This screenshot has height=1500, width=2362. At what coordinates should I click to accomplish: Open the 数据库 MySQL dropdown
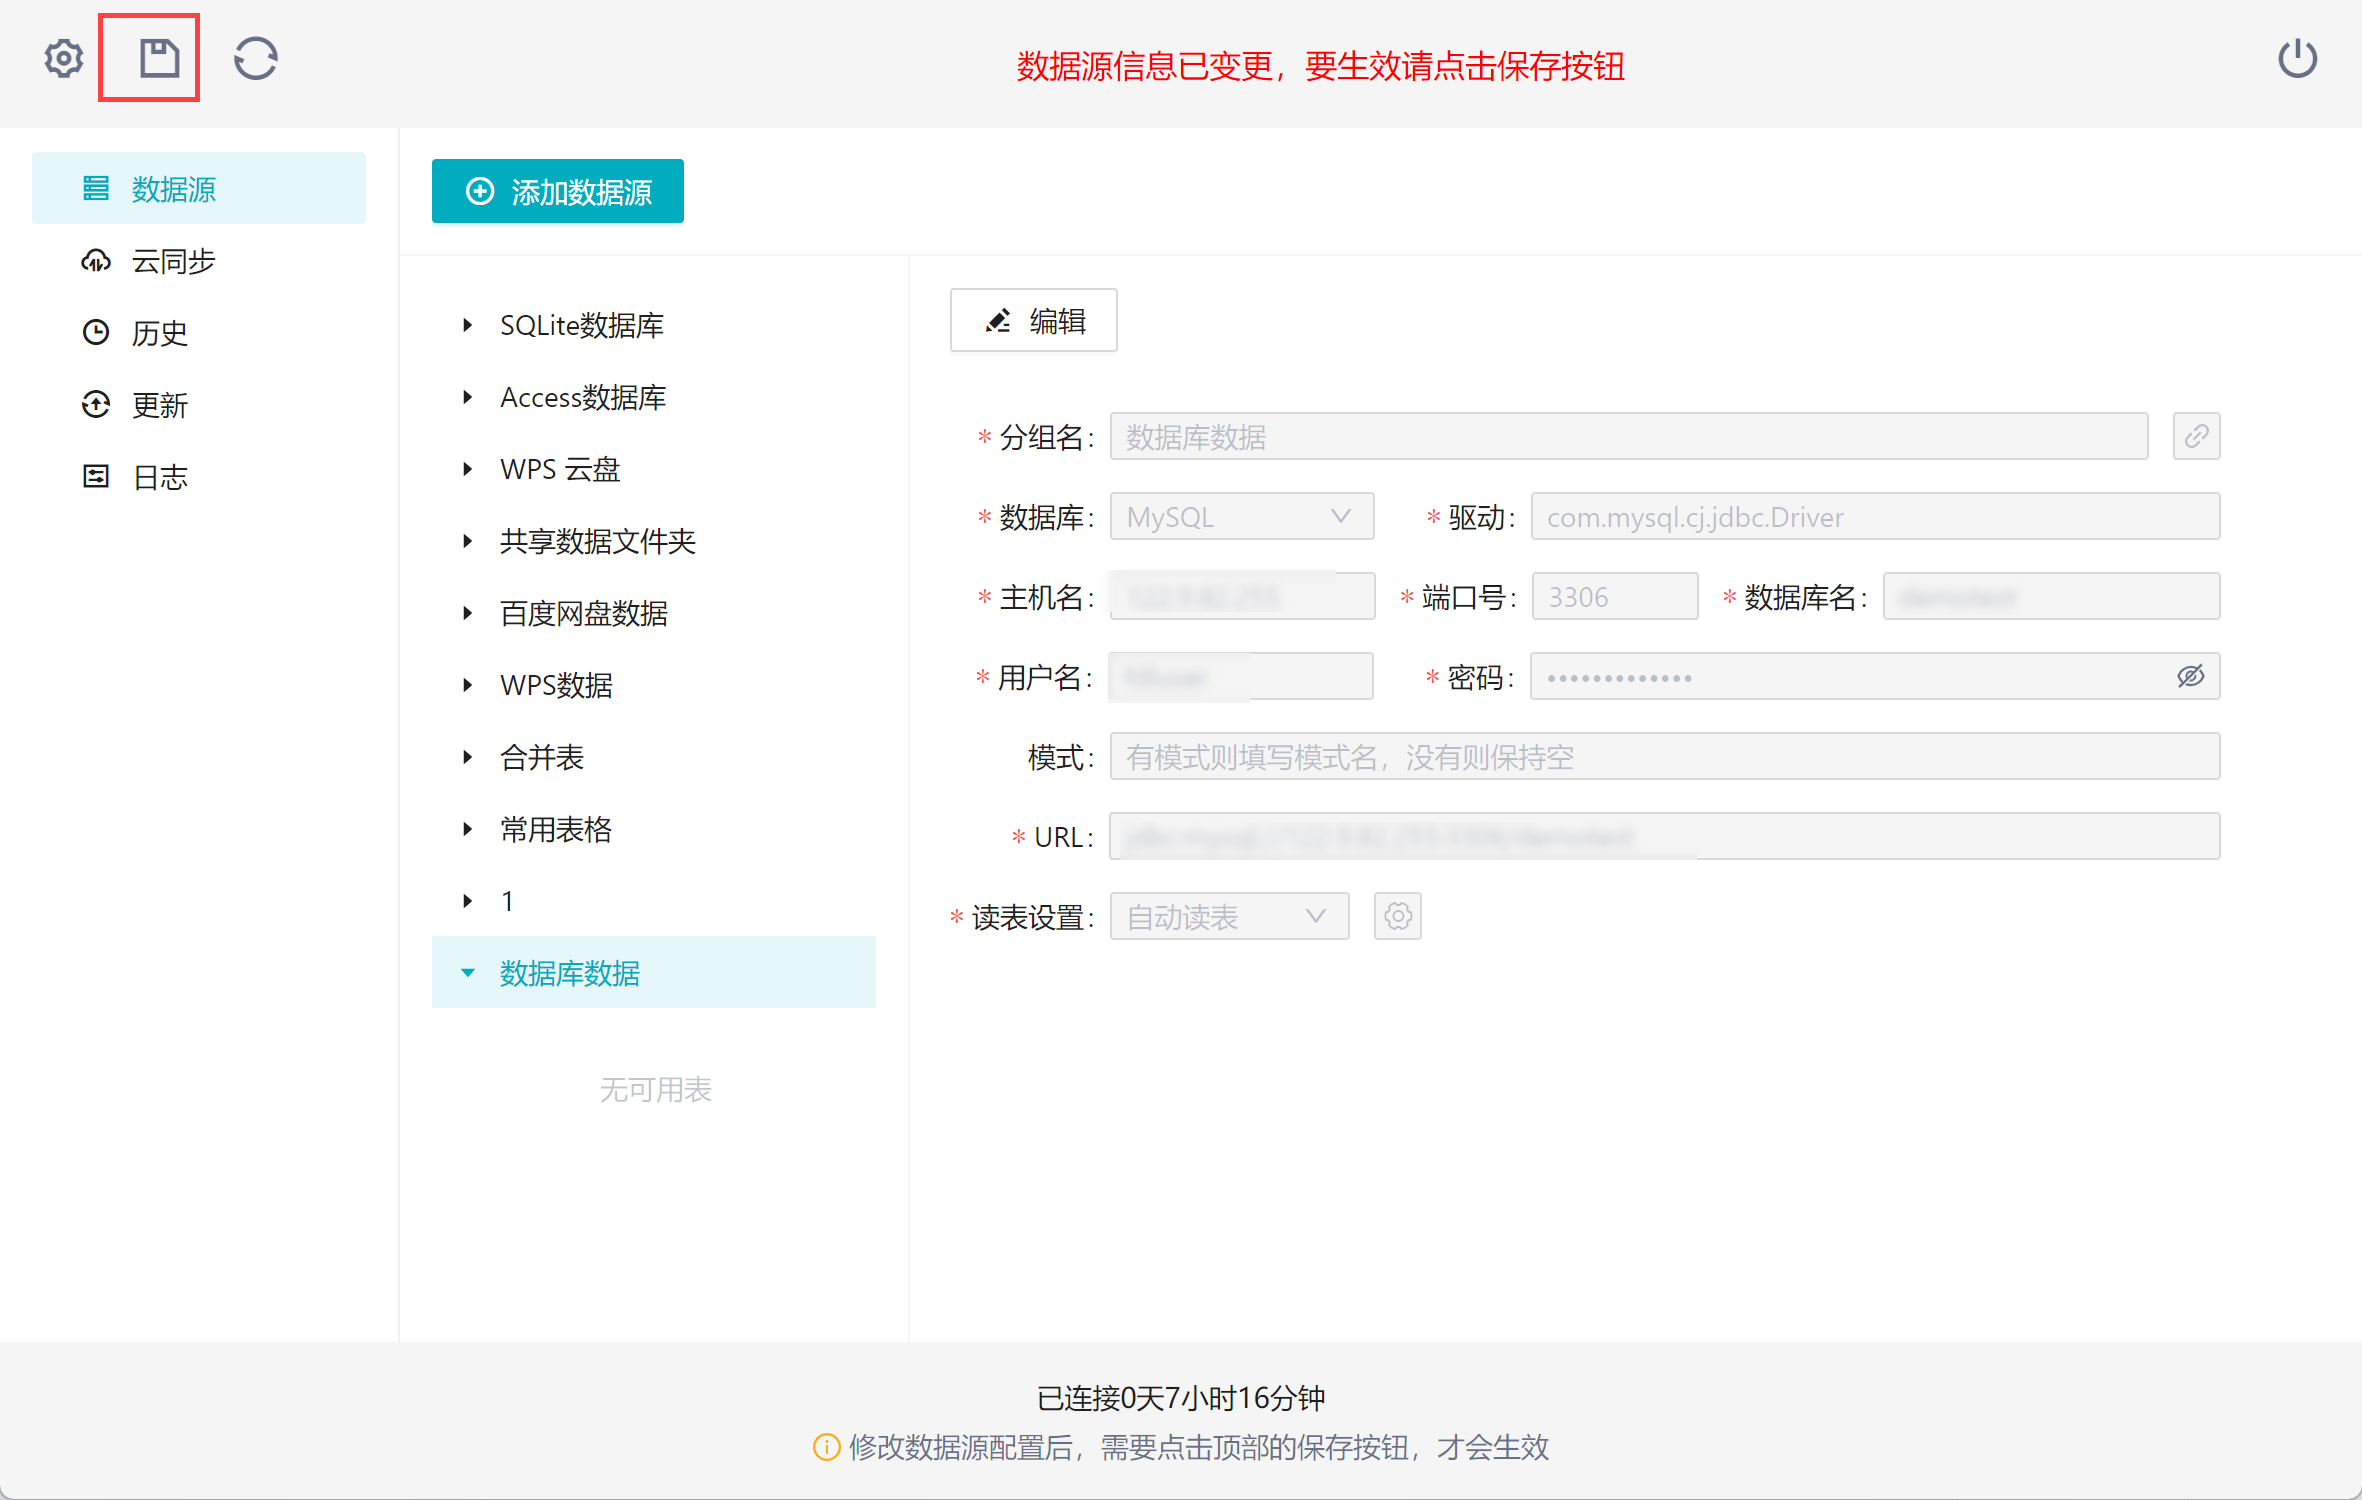[x=1242, y=516]
